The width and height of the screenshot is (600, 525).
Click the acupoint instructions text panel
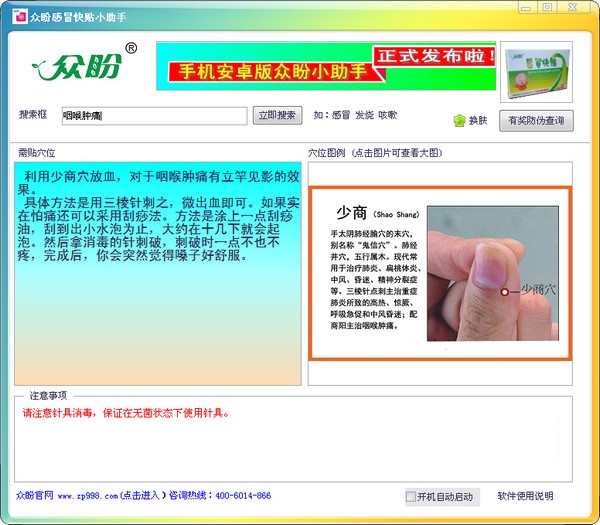[158, 273]
